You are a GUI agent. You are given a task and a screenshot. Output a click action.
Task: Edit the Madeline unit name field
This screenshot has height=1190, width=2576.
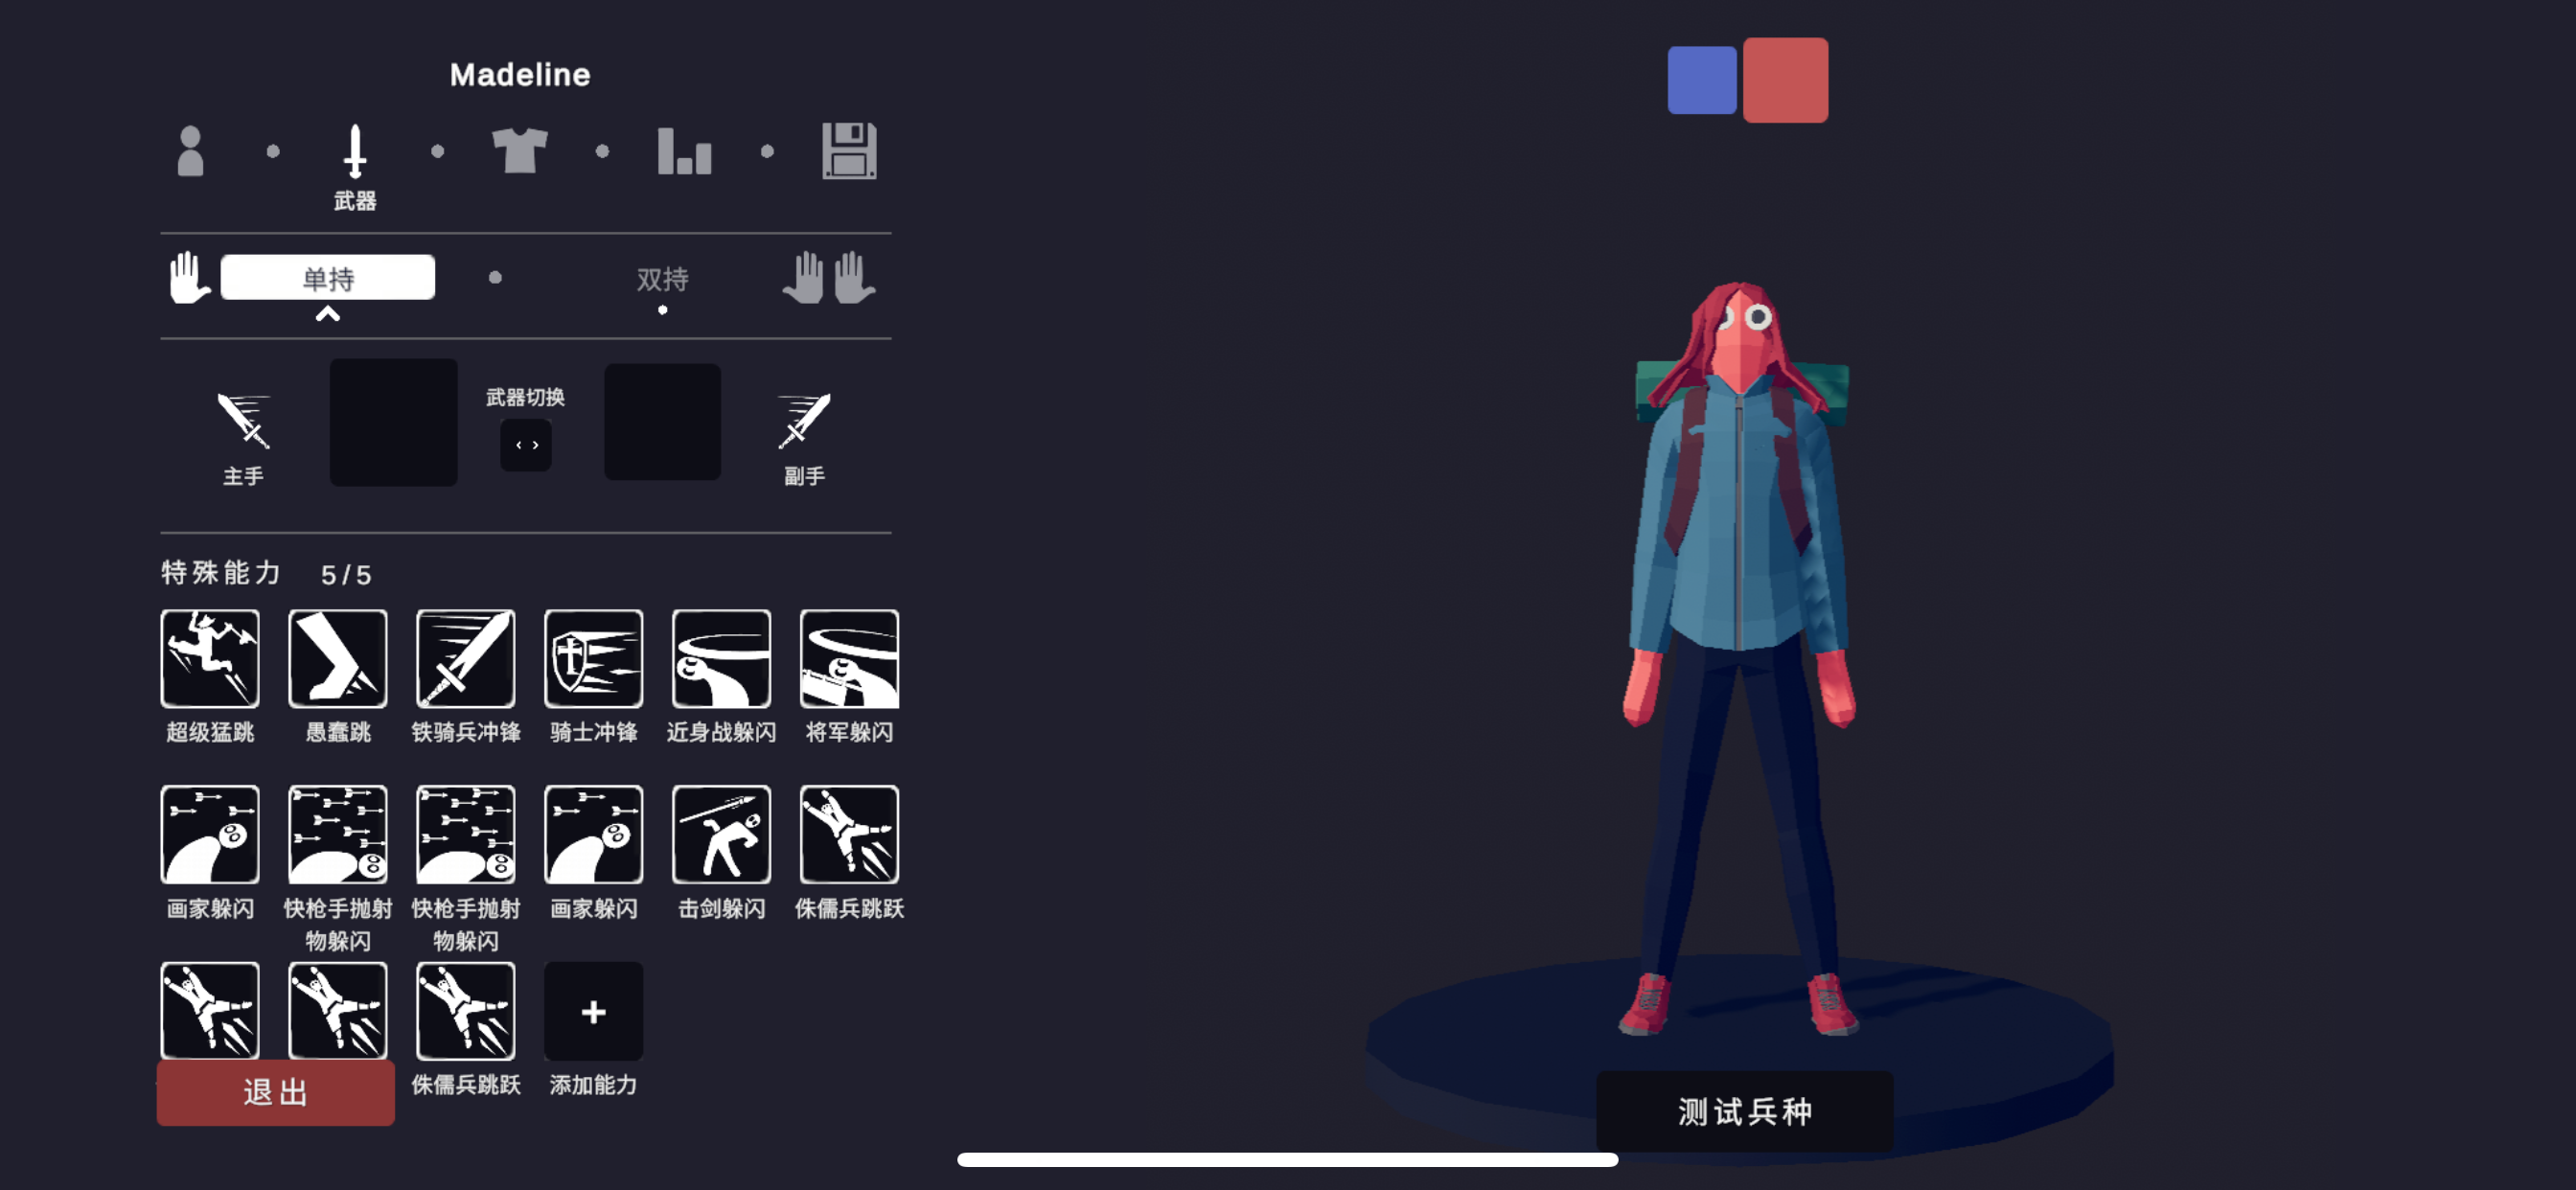tap(520, 74)
